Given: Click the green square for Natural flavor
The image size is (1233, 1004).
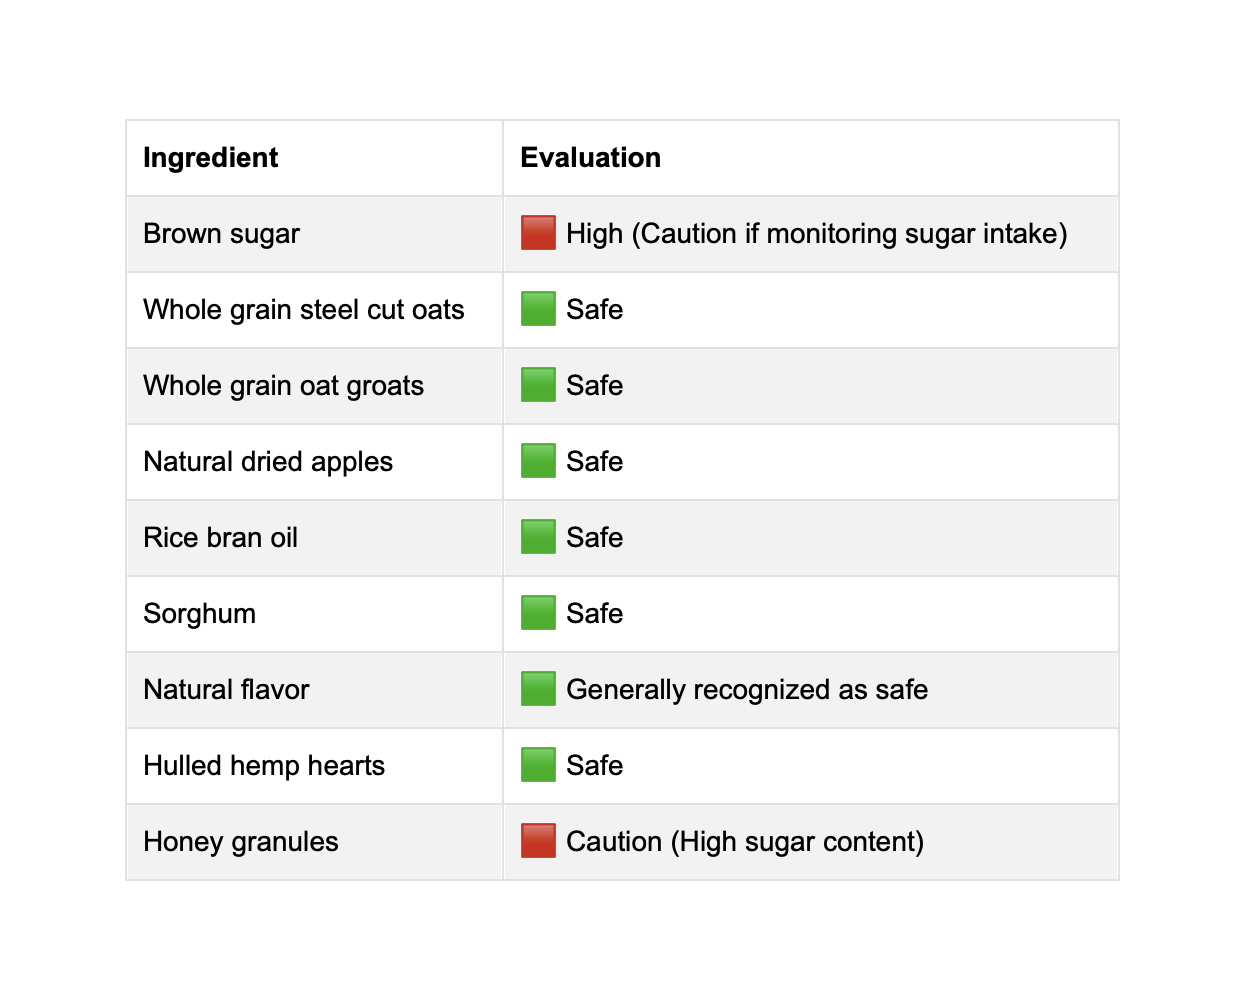Looking at the screenshot, I should (x=538, y=689).
